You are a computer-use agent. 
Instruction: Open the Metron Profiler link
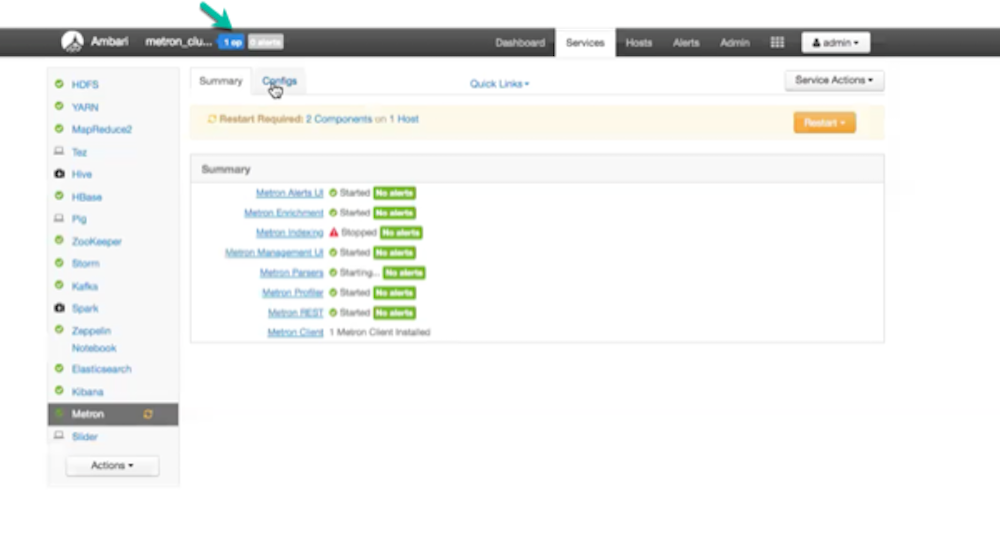pos(293,293)
